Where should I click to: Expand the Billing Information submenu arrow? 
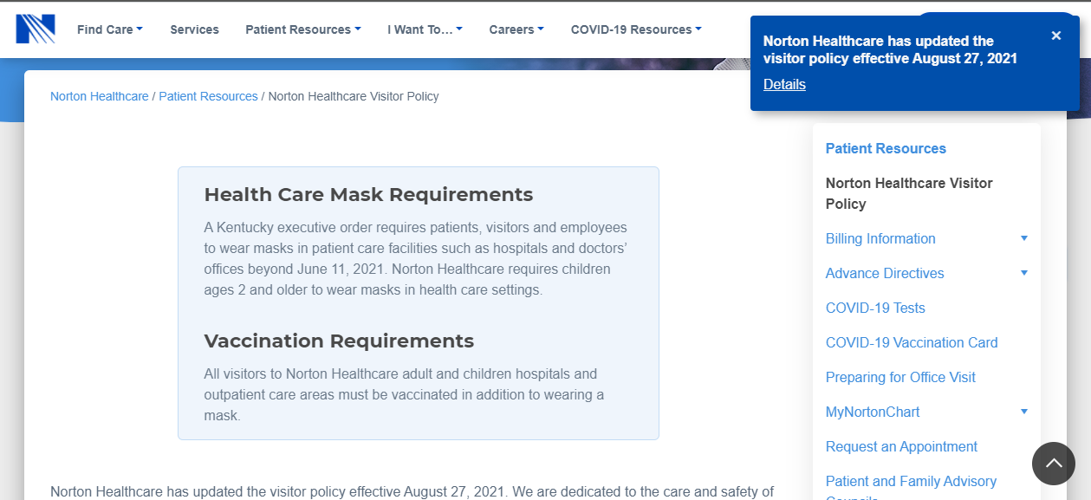click(x=1024, y=238)
